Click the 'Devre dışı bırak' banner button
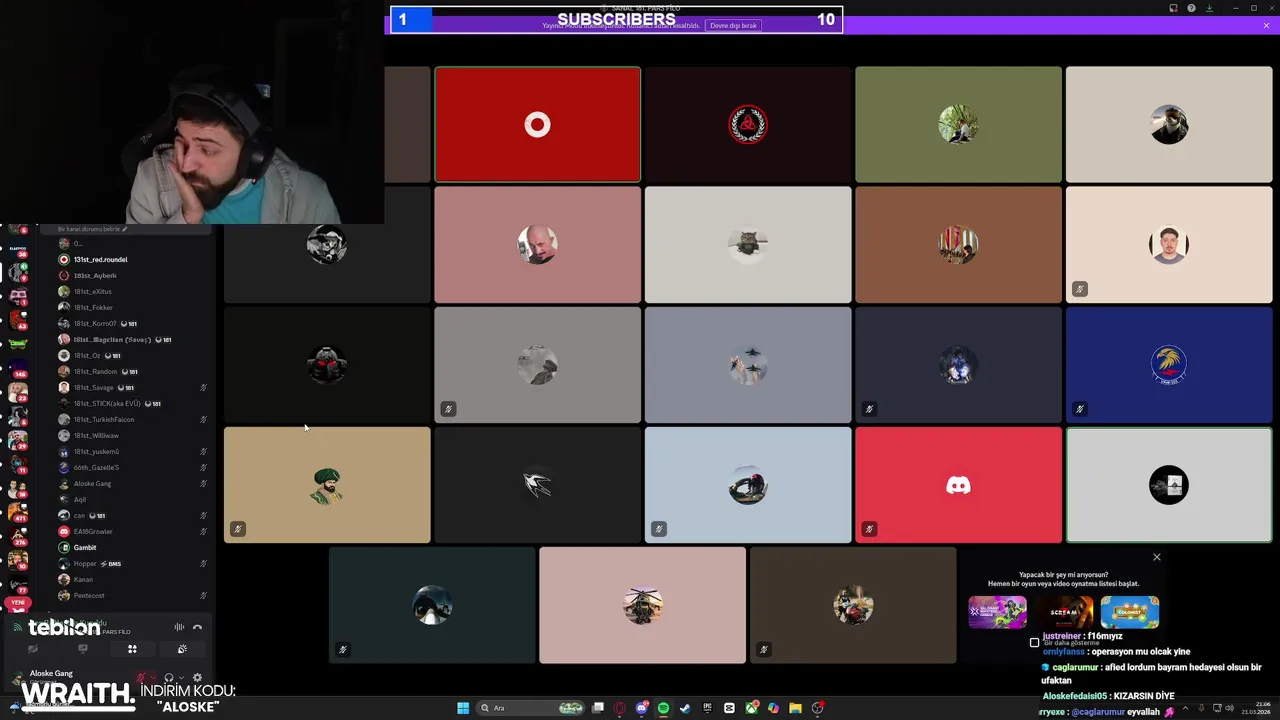Screen dimensions: 1280x720 (x=733, y=25)
